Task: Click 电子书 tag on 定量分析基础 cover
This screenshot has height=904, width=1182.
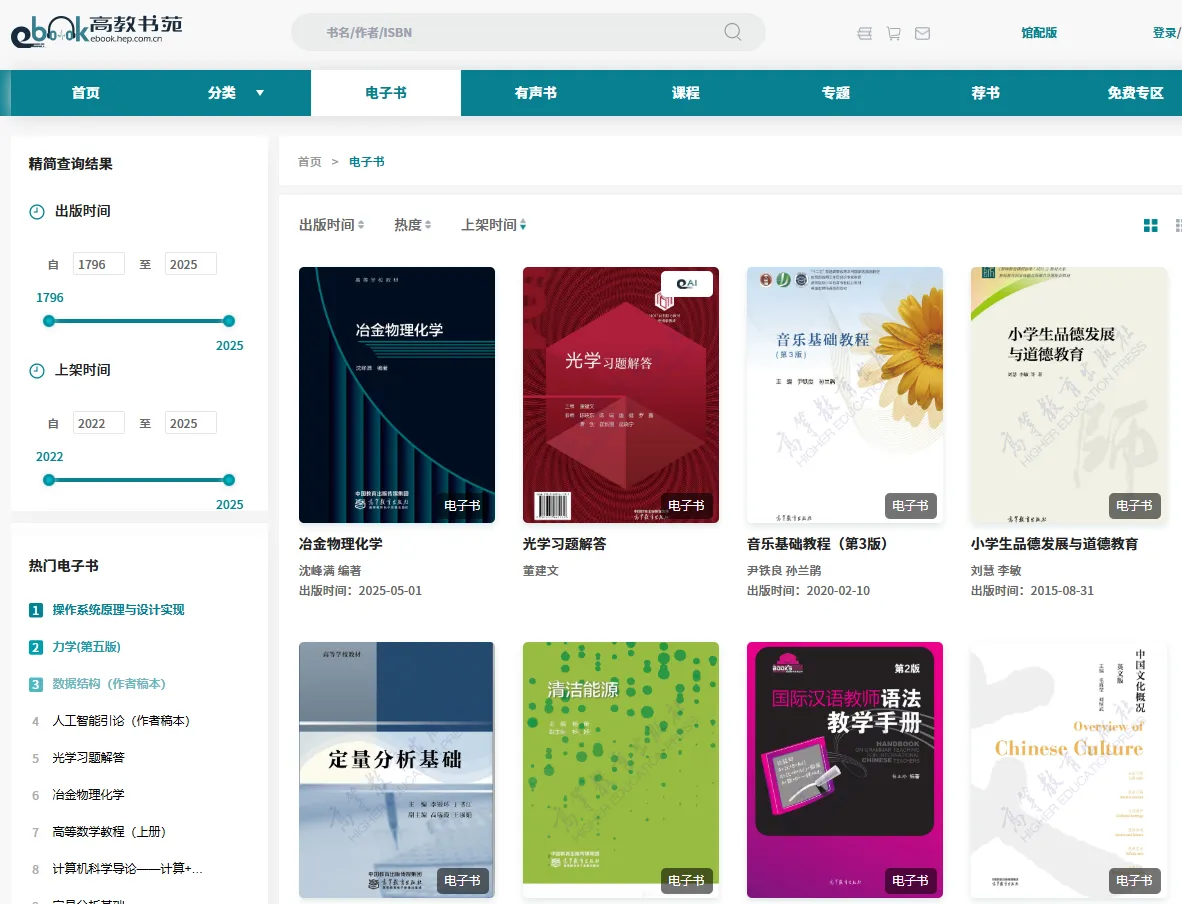Action: pyautogui.click(x=462, y=880)
